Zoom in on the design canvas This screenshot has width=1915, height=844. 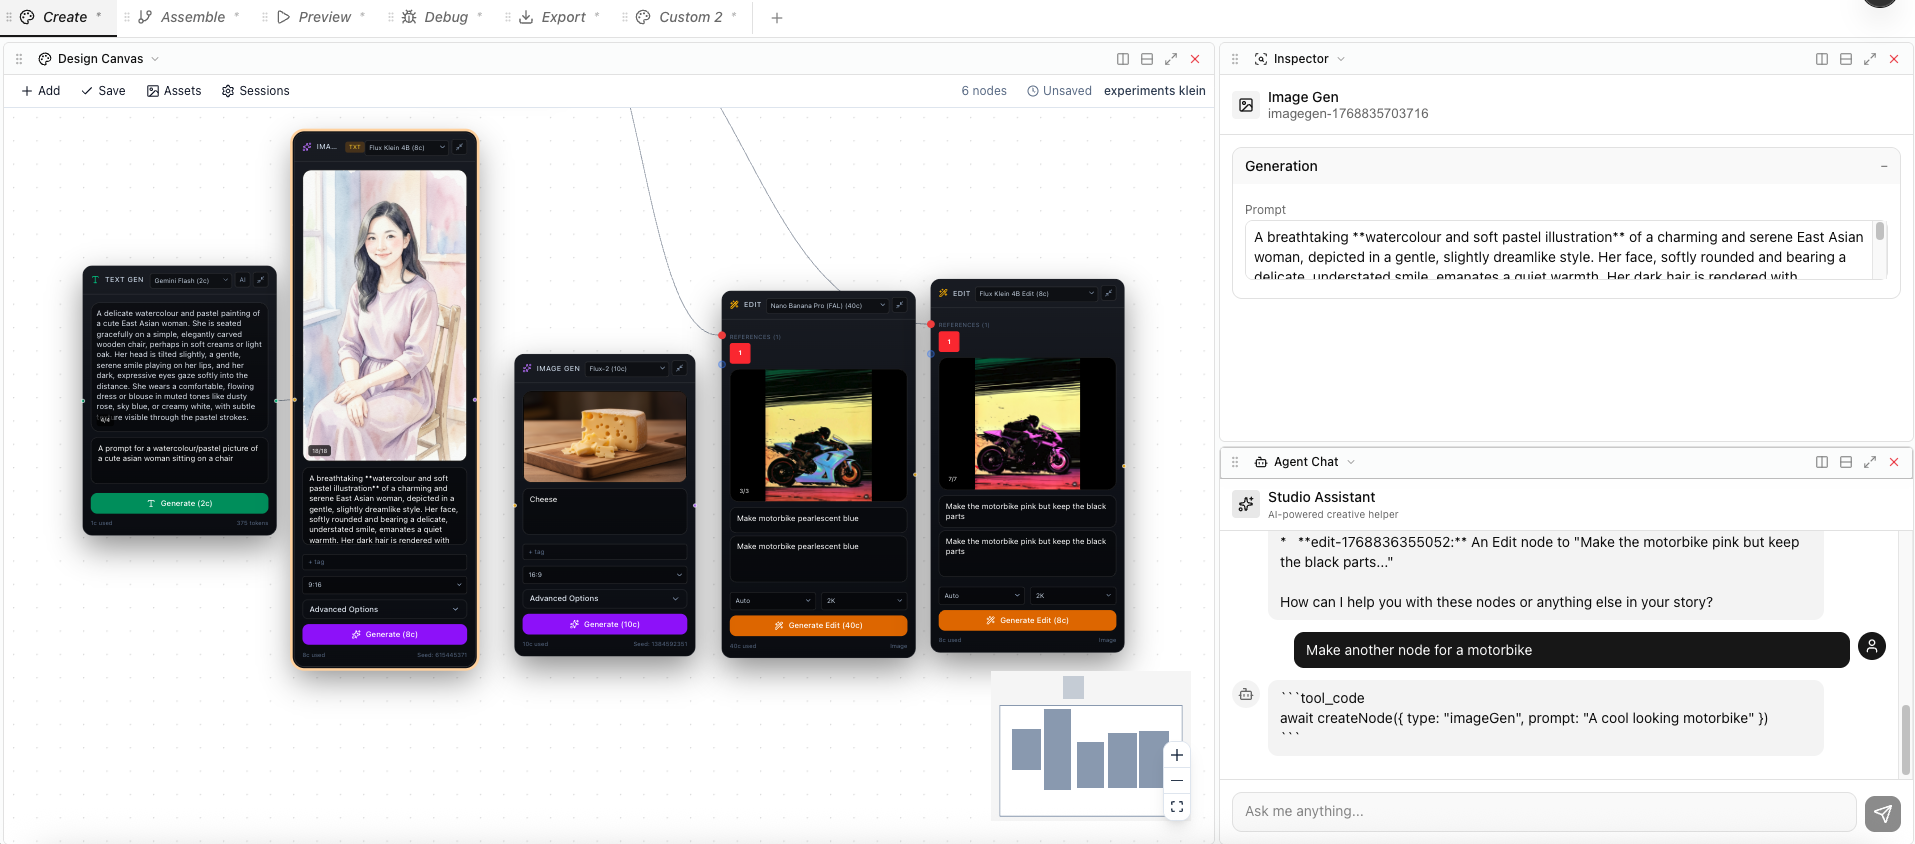(x=1177, y=755)
